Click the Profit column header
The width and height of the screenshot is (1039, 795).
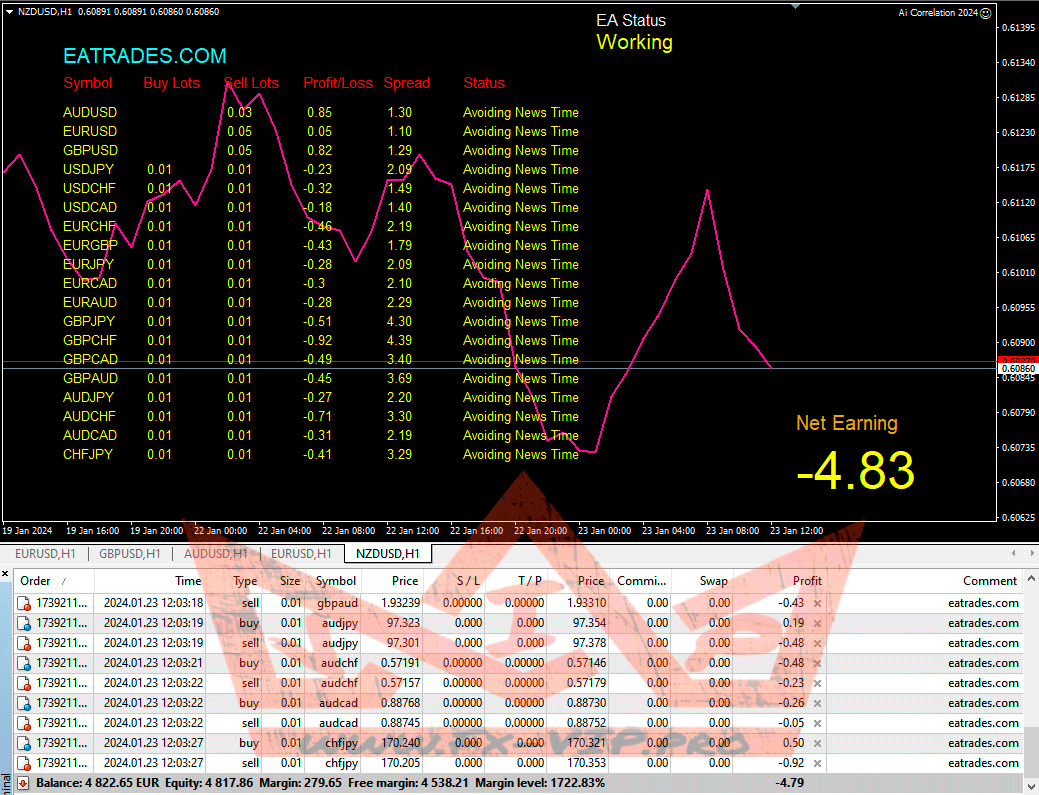click(806, 581)
